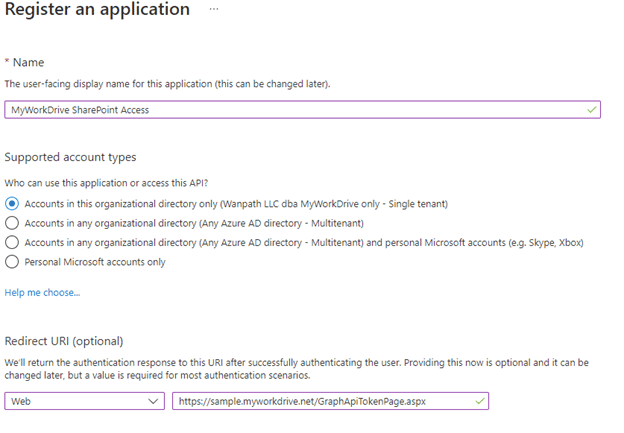624x433 pixels.
Task: Choose Multitenant and personal Microsoft accounts option
Action: pyautogui.click(x=12, y=242)
